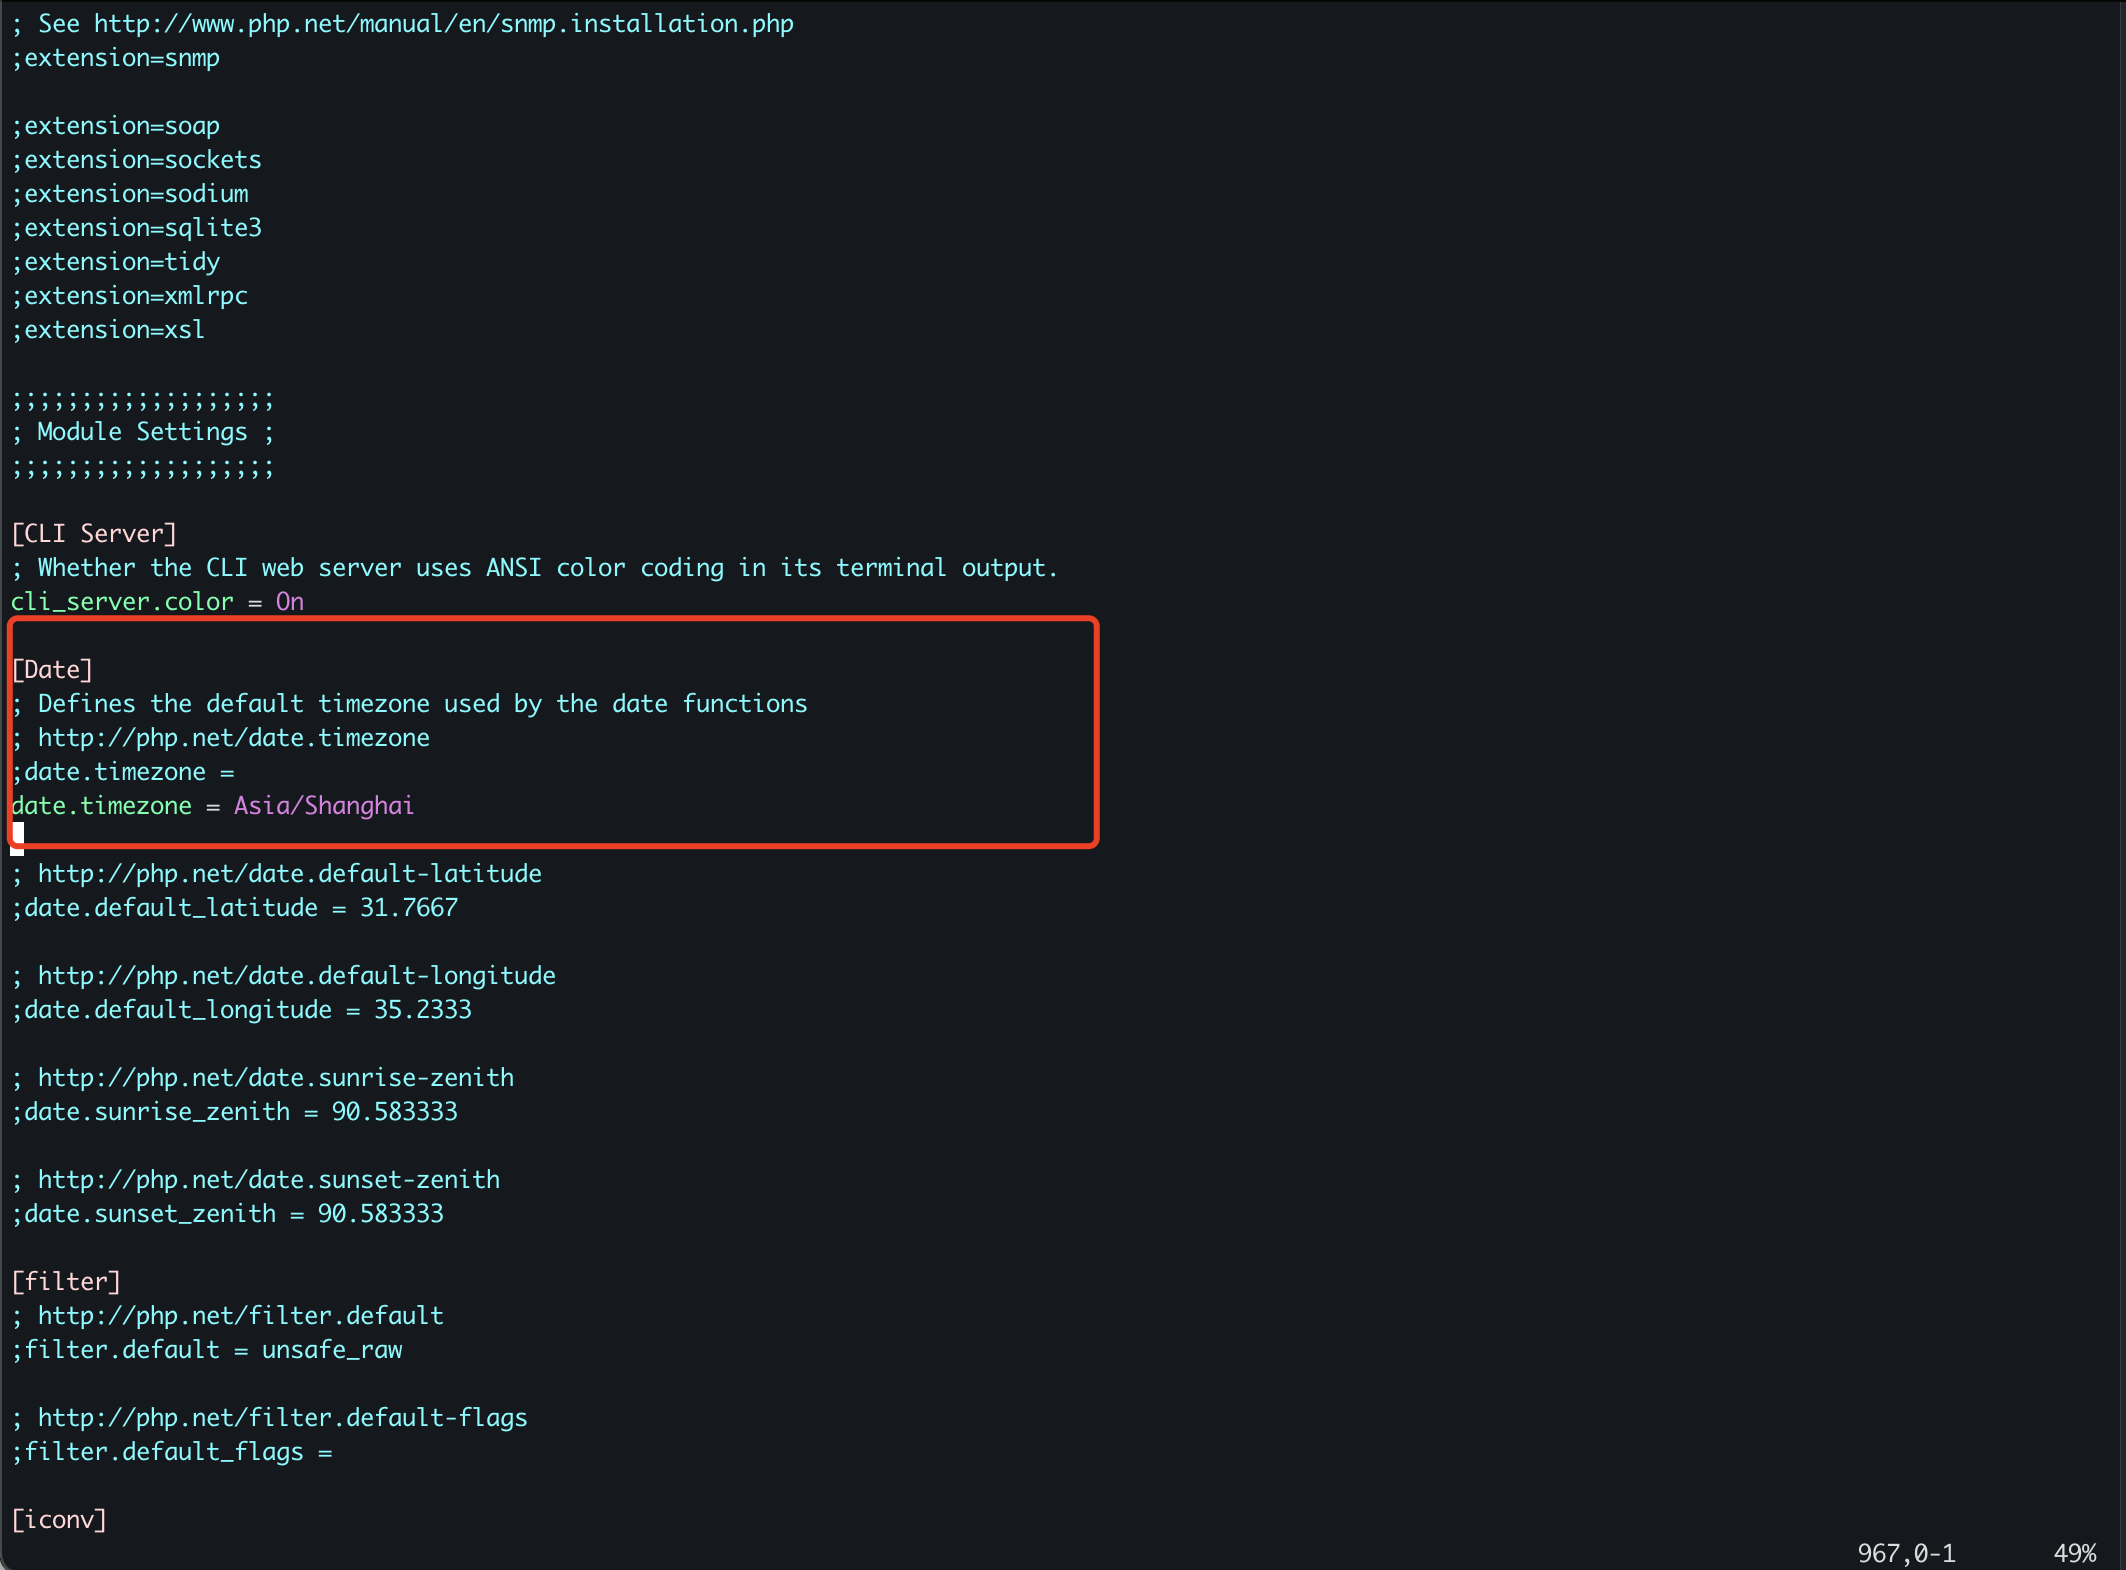Click the [CLI Server] section header

[94, 534]
